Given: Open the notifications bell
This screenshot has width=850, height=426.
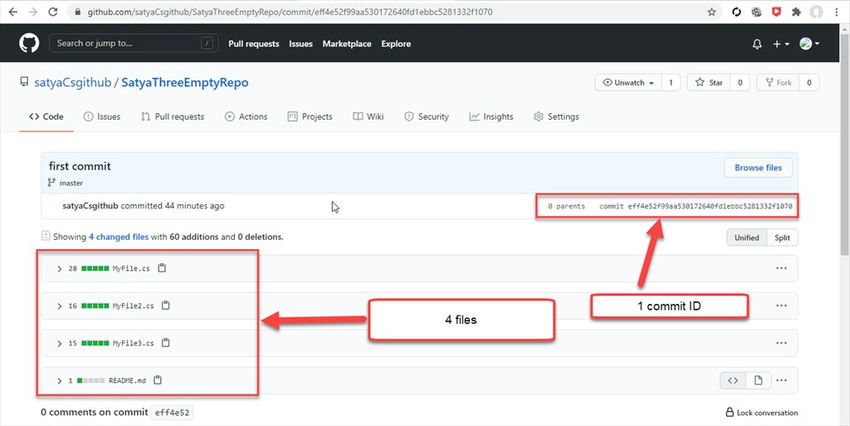Looking at the screenshot, I should pyautogui.click(x=757, y=44).
